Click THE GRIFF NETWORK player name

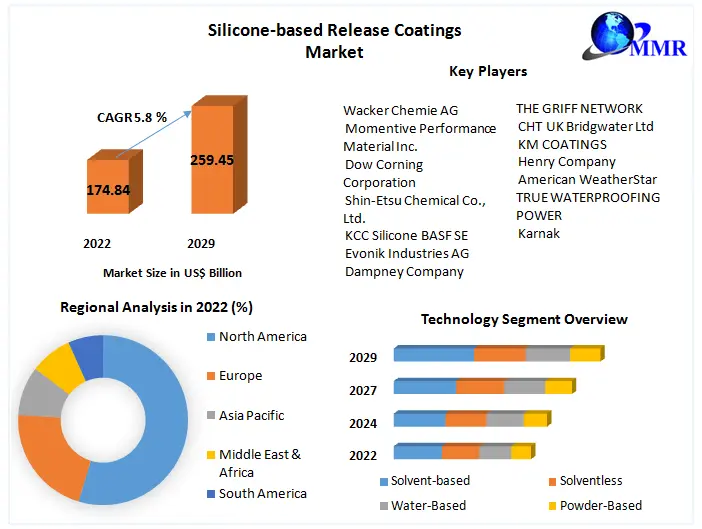[x=579, y=108]
